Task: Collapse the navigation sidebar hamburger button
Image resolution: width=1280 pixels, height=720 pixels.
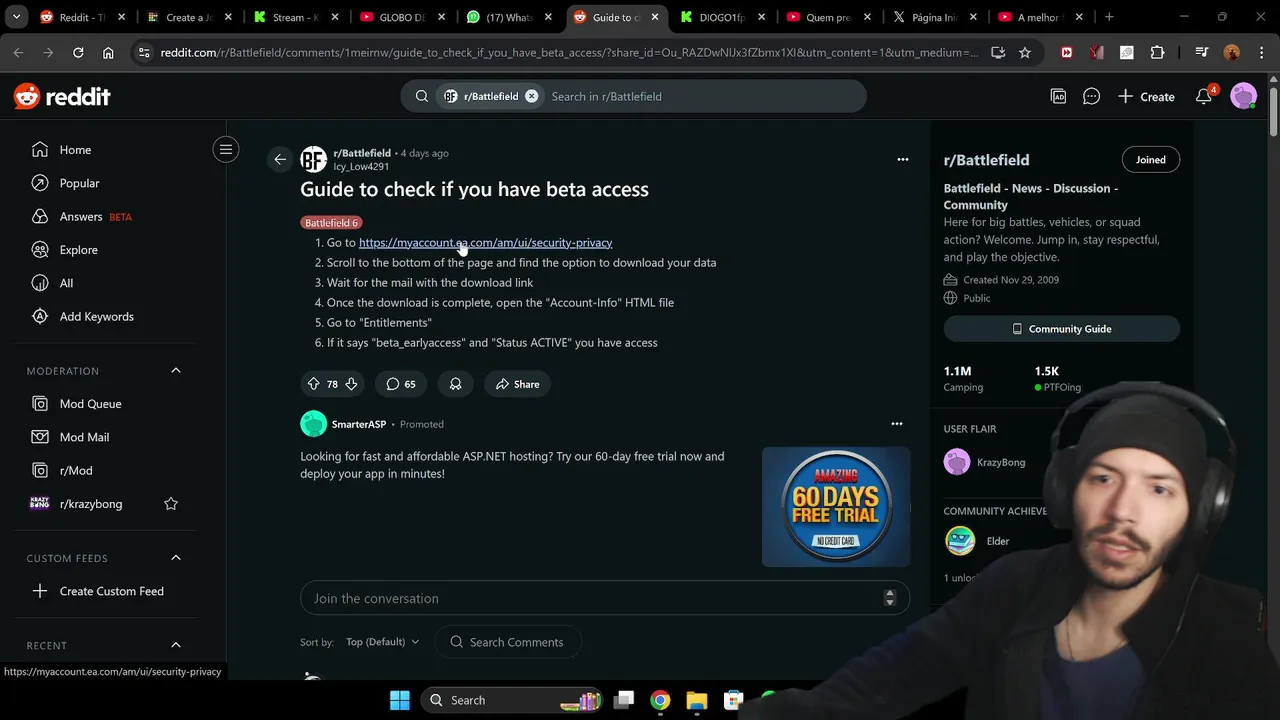Action: click(x=226, y=150)
